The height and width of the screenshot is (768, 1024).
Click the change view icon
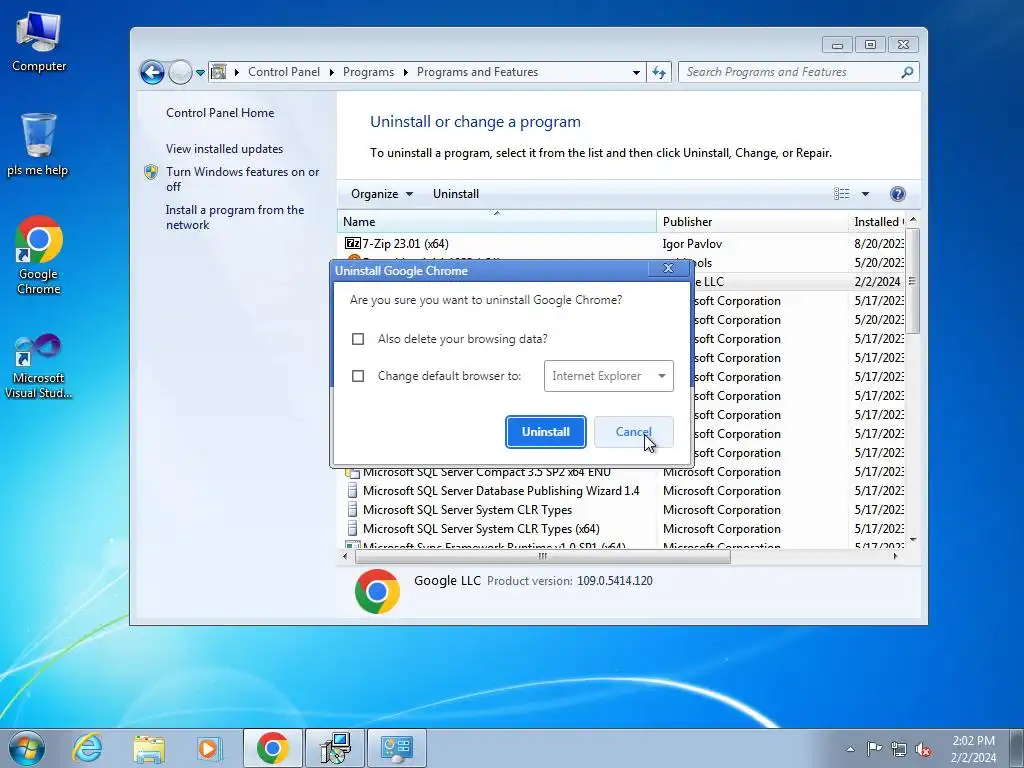[842, 193]
